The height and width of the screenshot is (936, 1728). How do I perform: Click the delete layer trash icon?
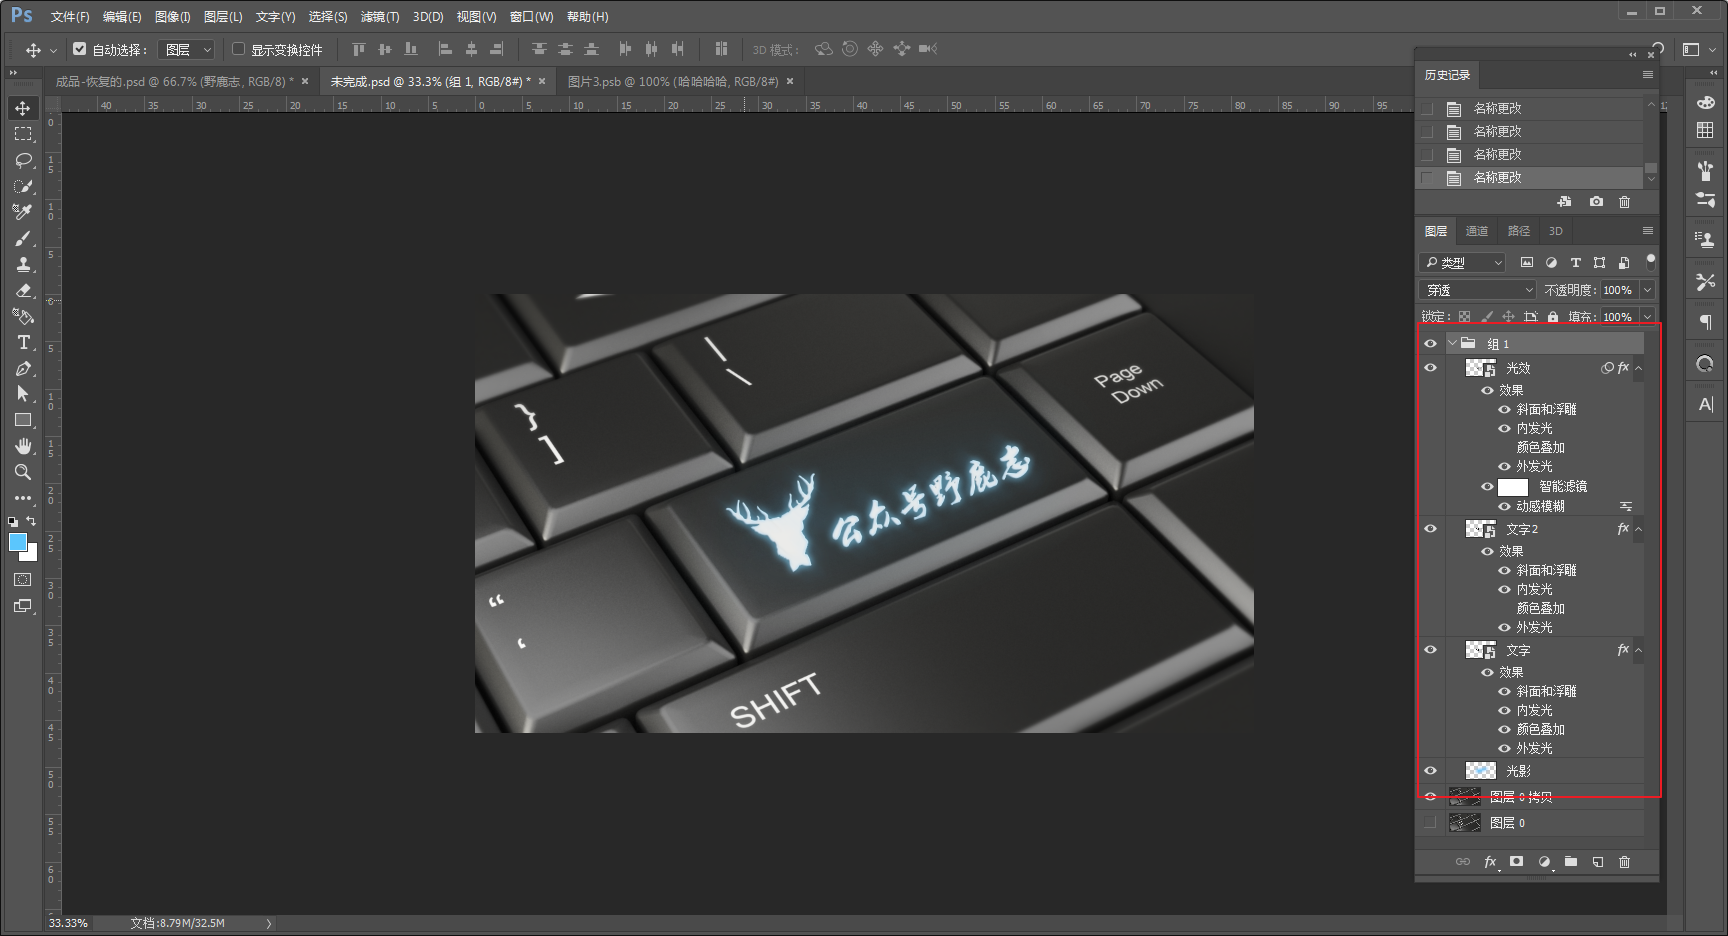1624,862
